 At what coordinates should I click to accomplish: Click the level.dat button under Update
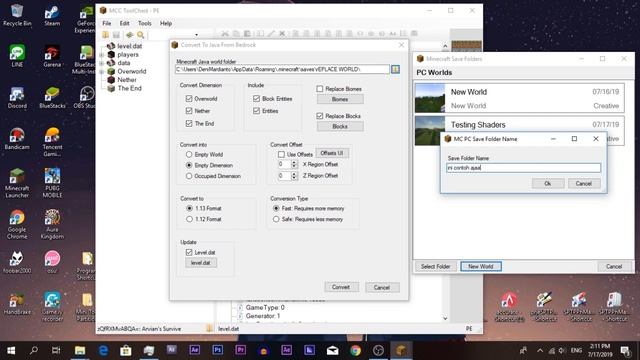coord(201,263)
